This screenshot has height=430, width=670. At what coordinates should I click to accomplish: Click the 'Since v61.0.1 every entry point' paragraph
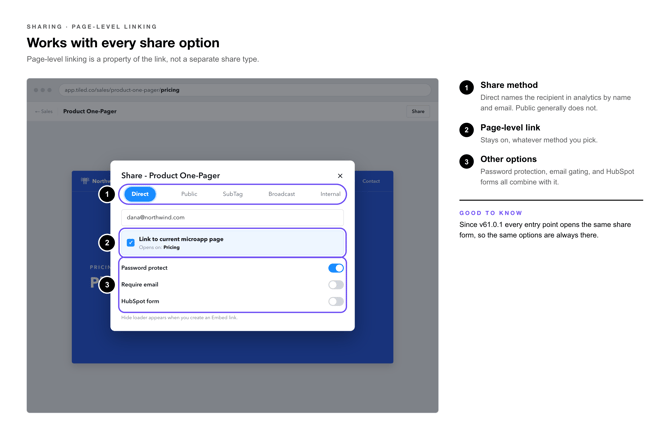coord(545,230)
